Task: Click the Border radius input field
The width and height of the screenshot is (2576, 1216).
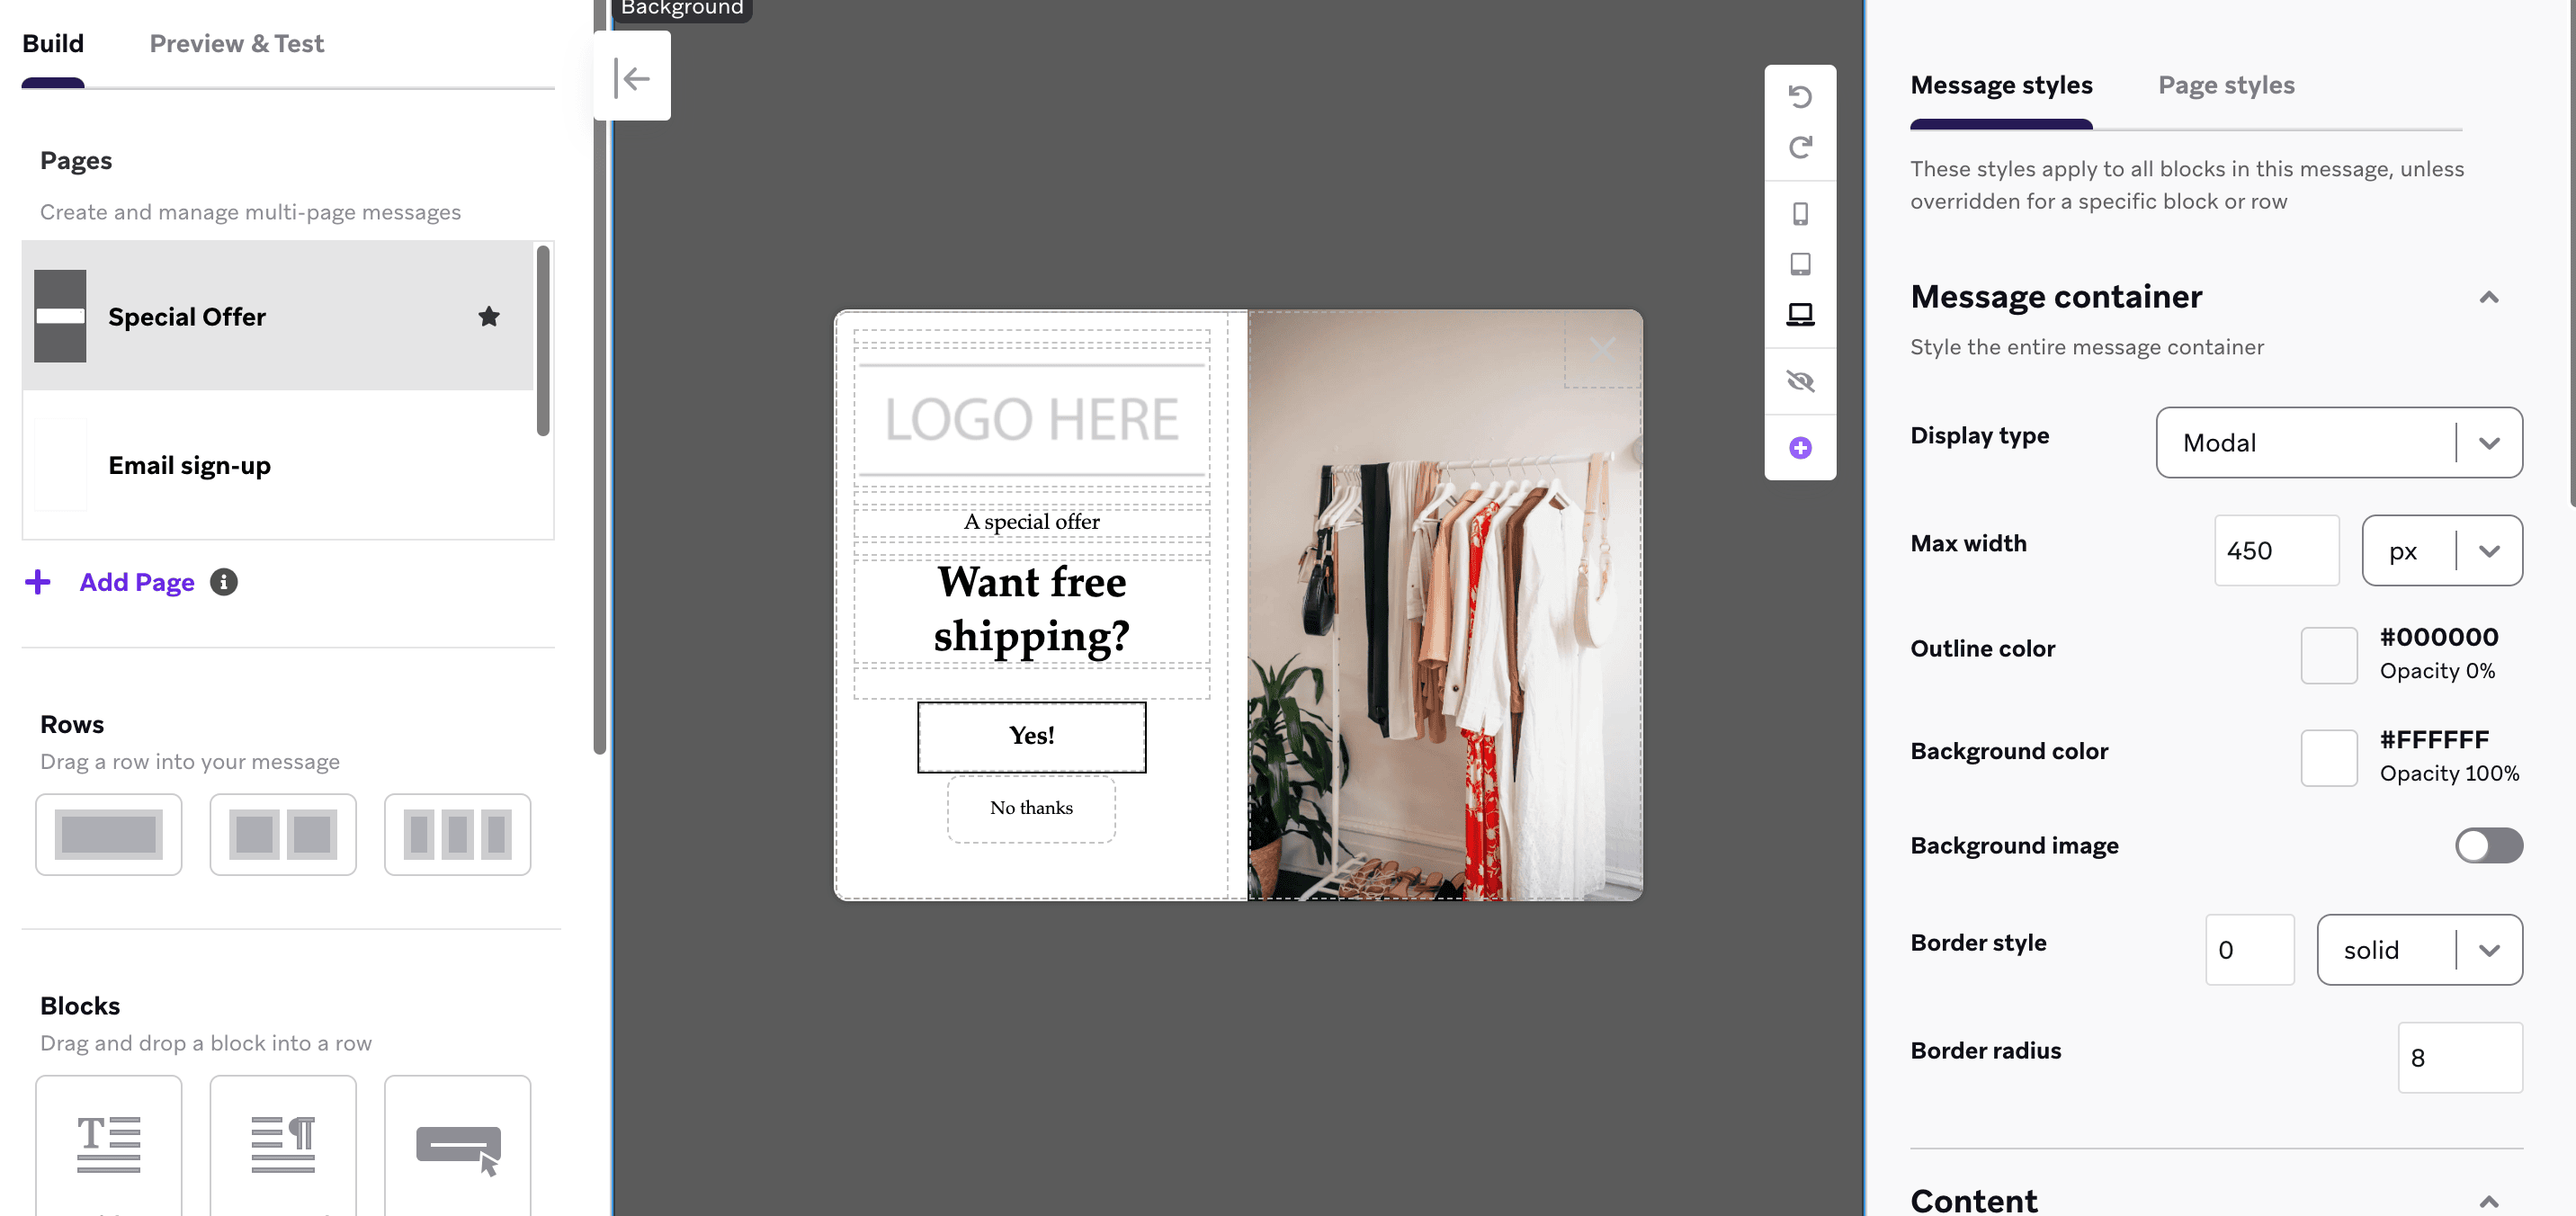Action: pyautogui.click(x=2460, y=1057)
